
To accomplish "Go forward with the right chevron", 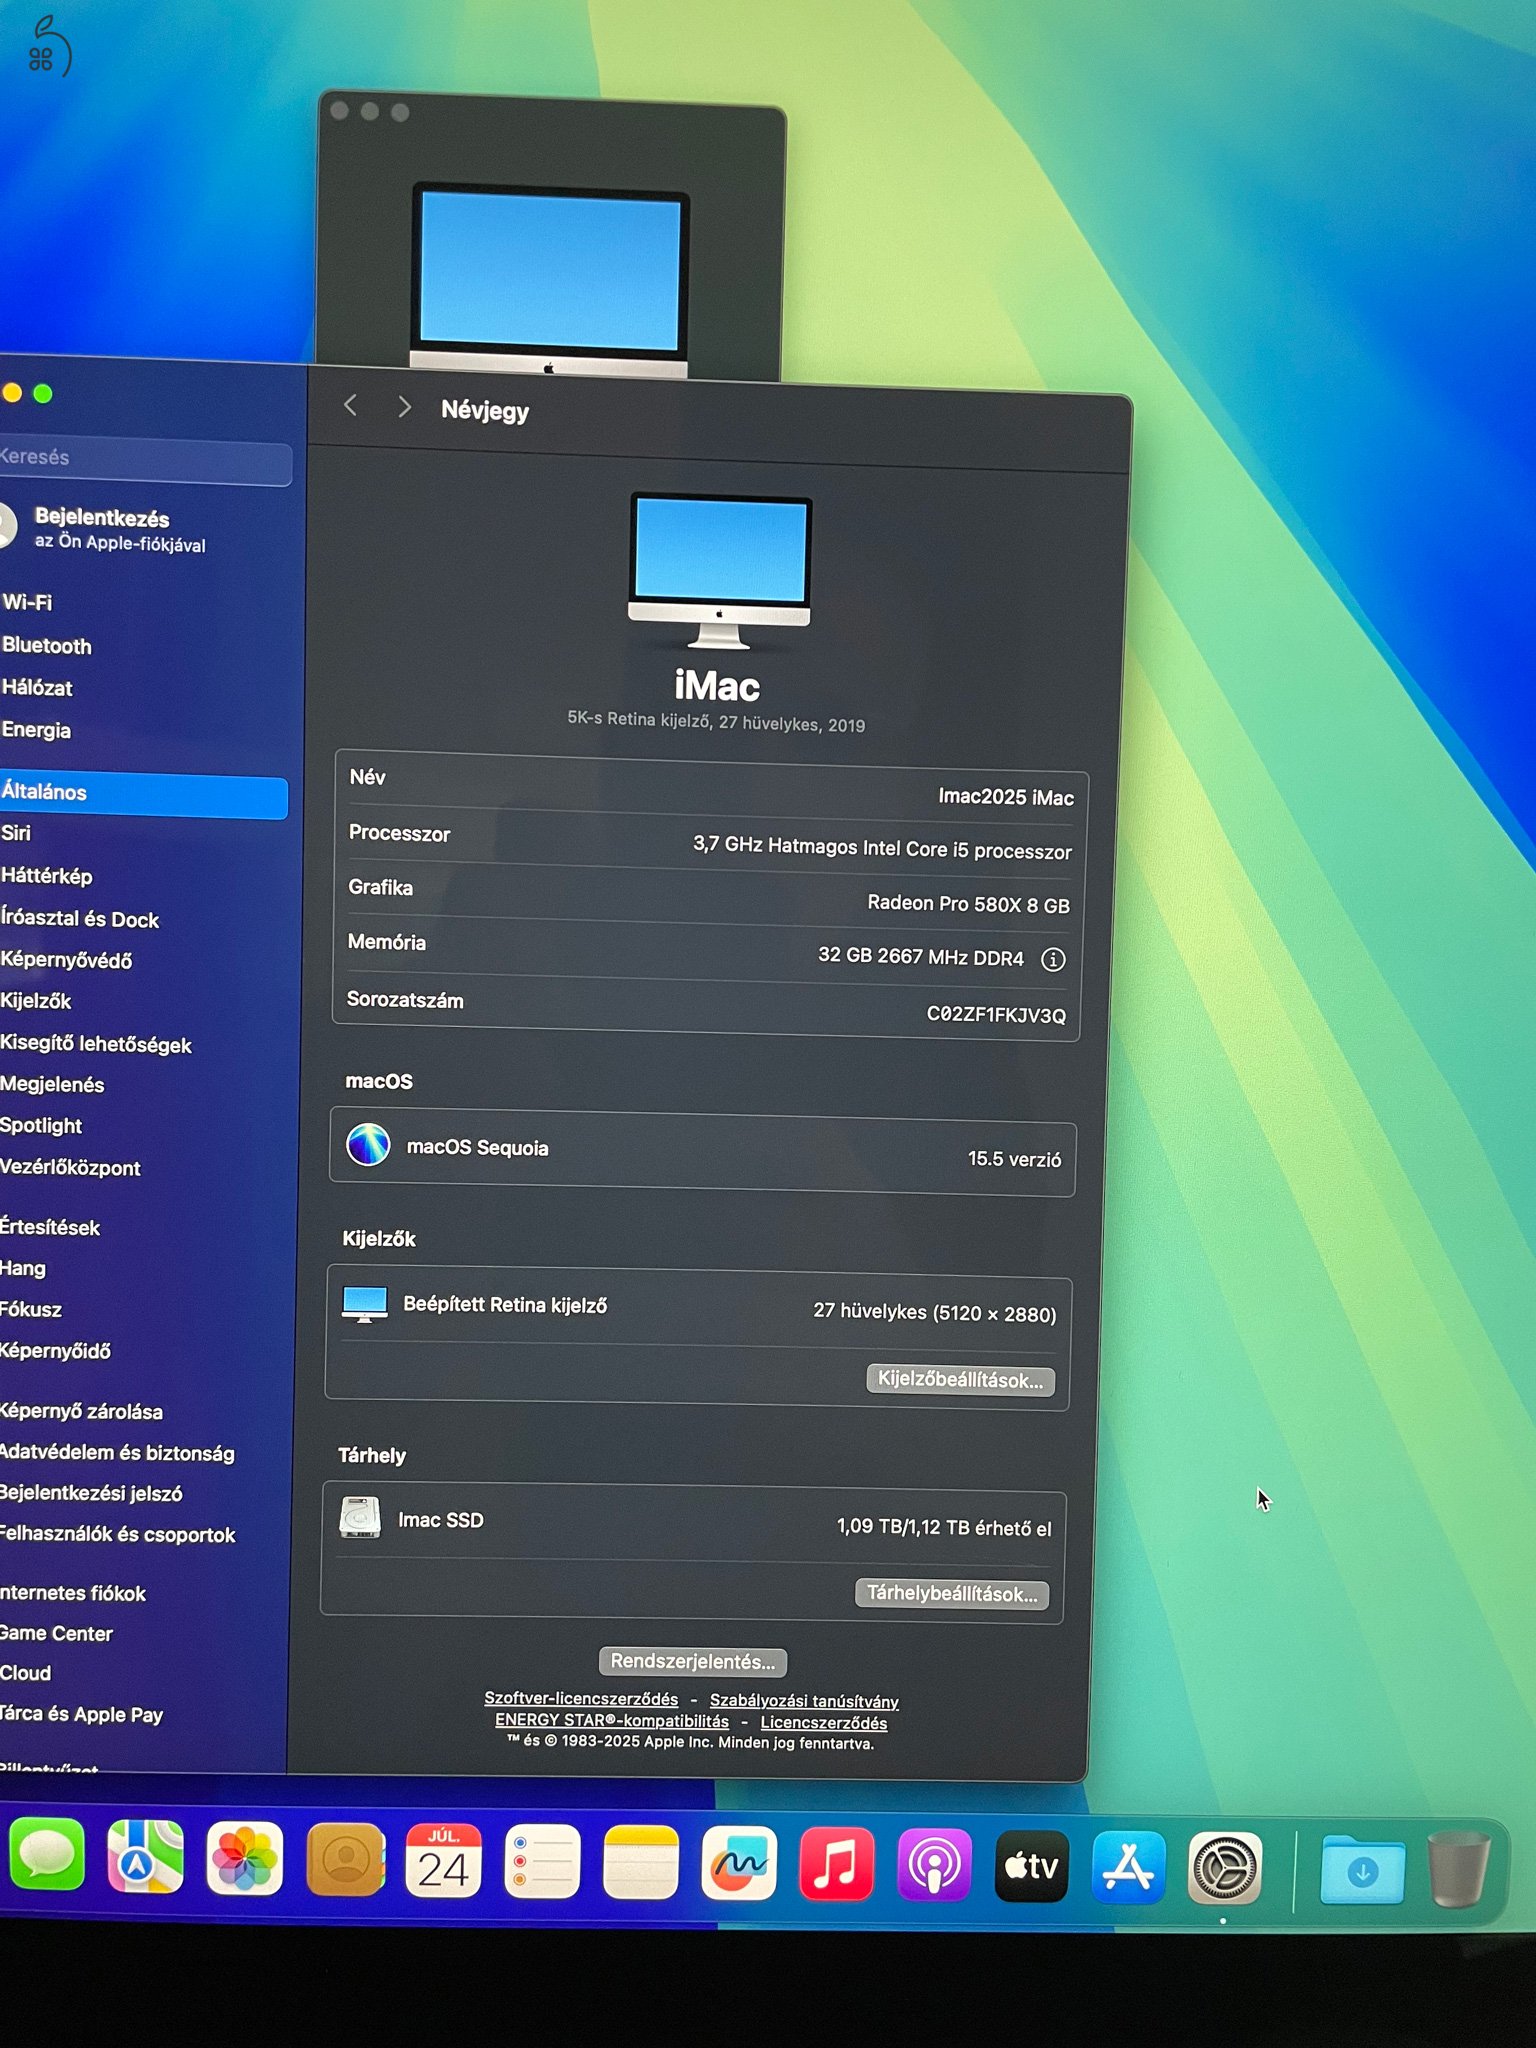I will [404, 407].
